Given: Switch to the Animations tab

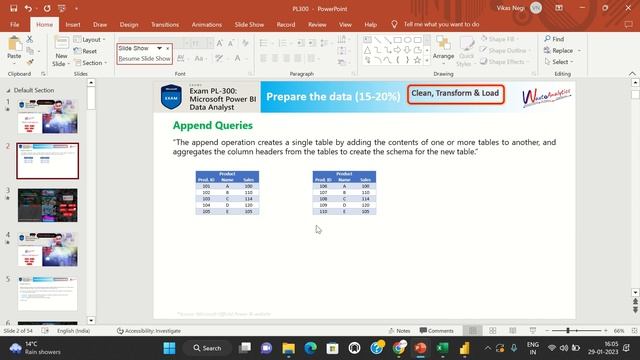Looking at the screenshot, I should click(207, 24).
